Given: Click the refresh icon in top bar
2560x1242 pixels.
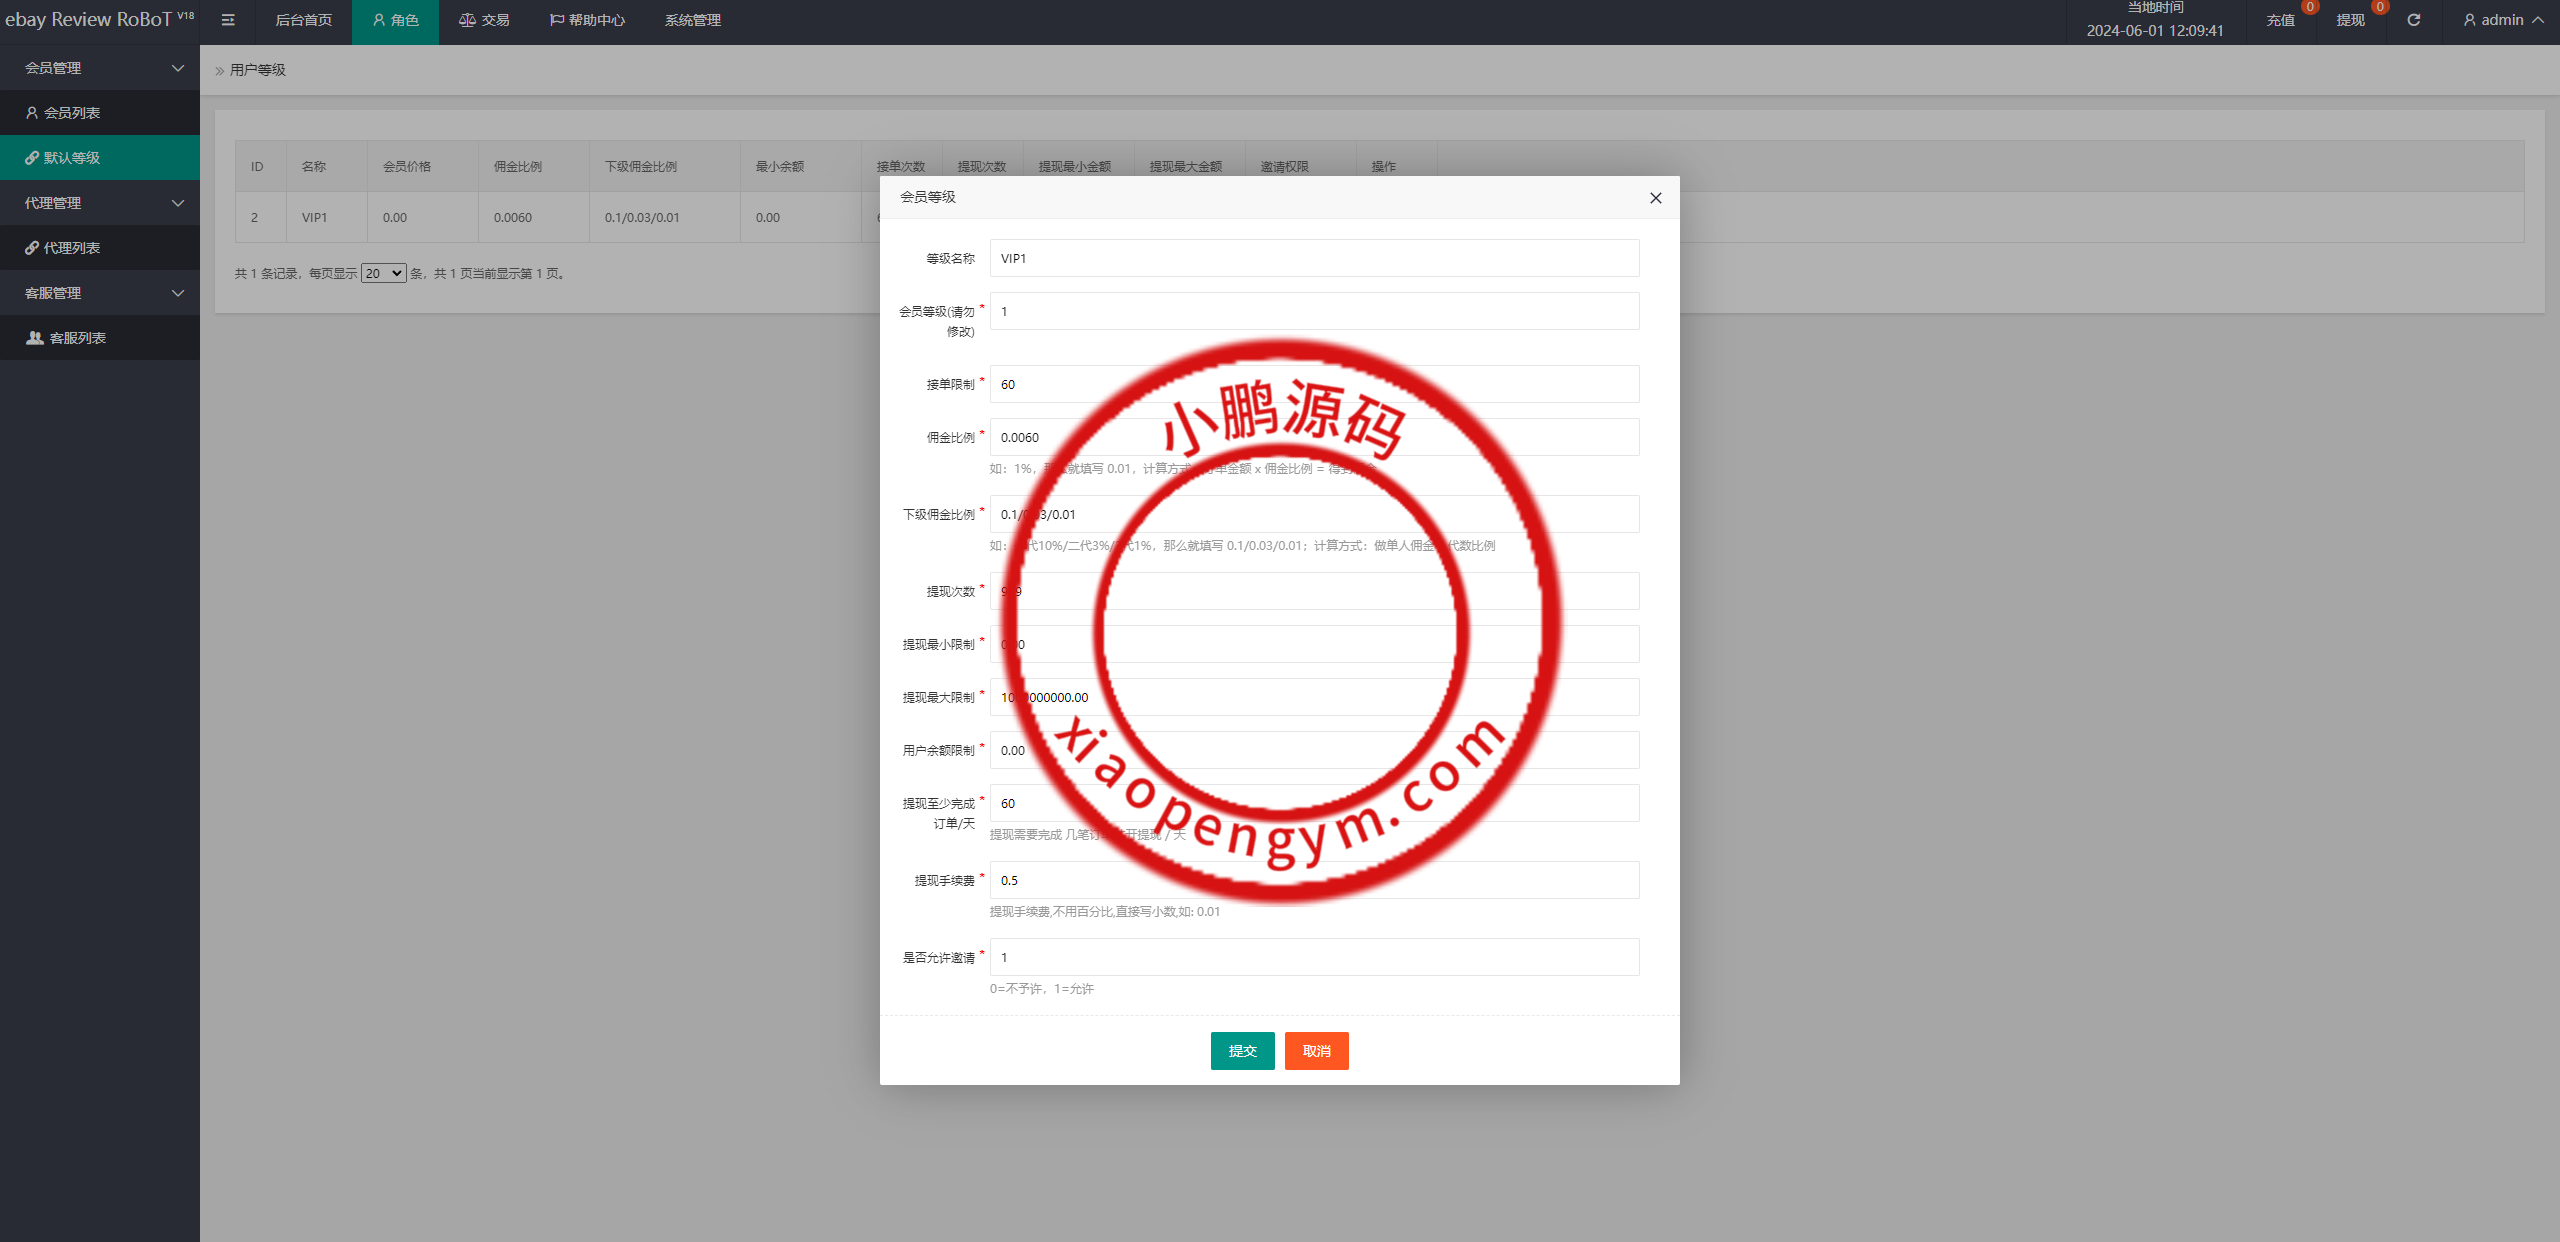Looking at the screenshot, I should tap(2413, 20).
